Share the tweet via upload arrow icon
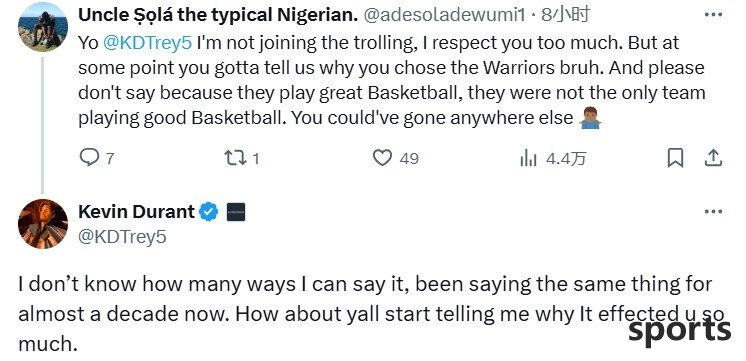This screenshot has height=361, width=746. click(x=713, y=158)
